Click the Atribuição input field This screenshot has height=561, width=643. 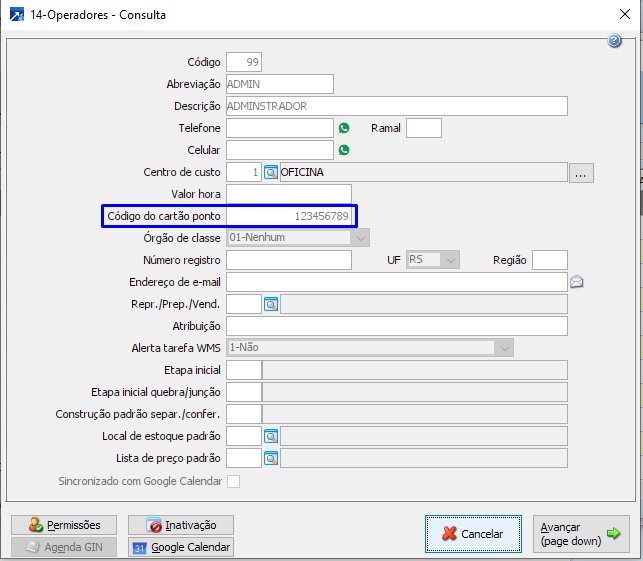point(397,326)
